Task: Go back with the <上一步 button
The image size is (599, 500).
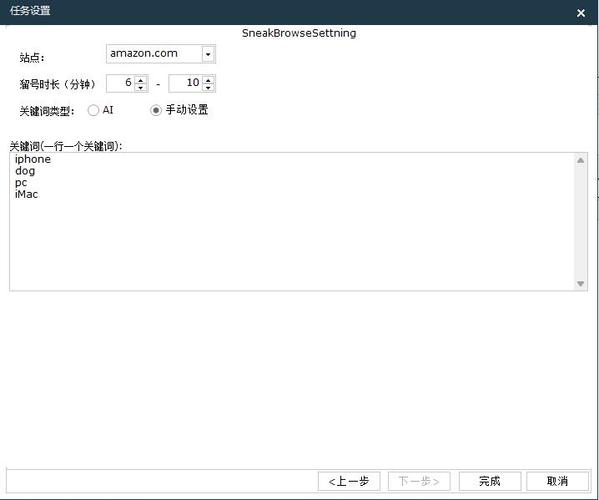Action: coord(349,481)
